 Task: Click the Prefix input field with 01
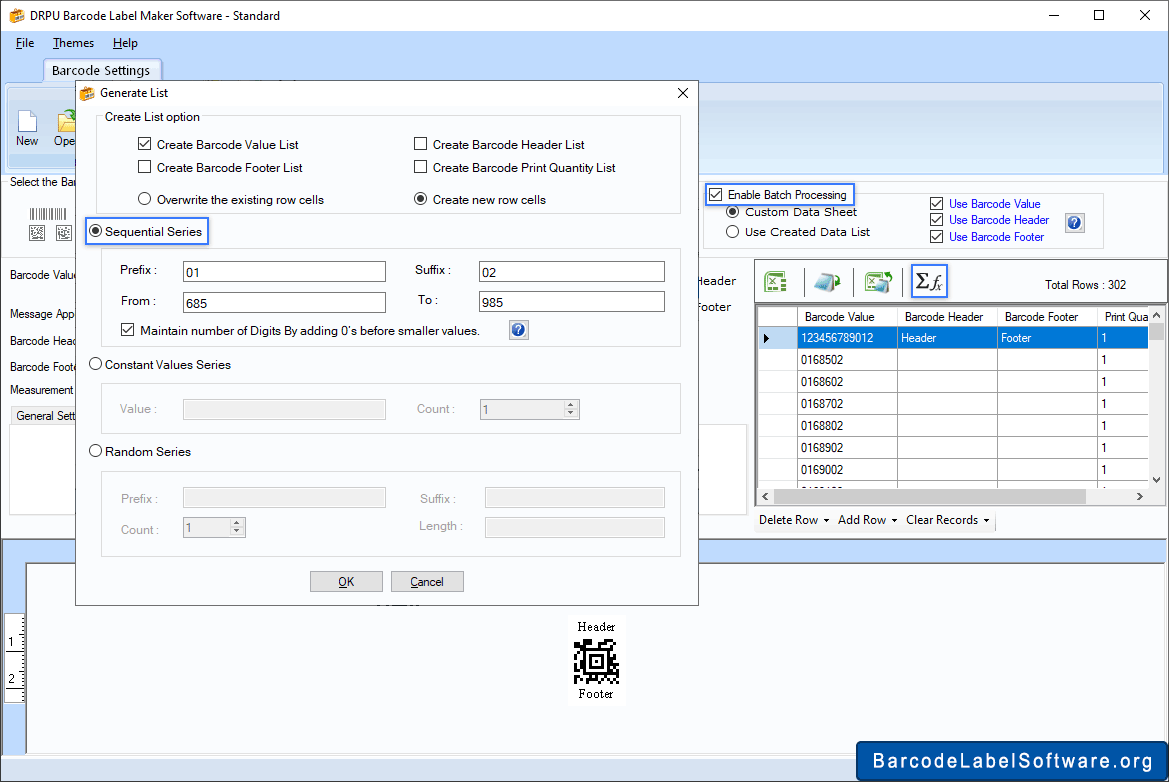pos(284,272)
